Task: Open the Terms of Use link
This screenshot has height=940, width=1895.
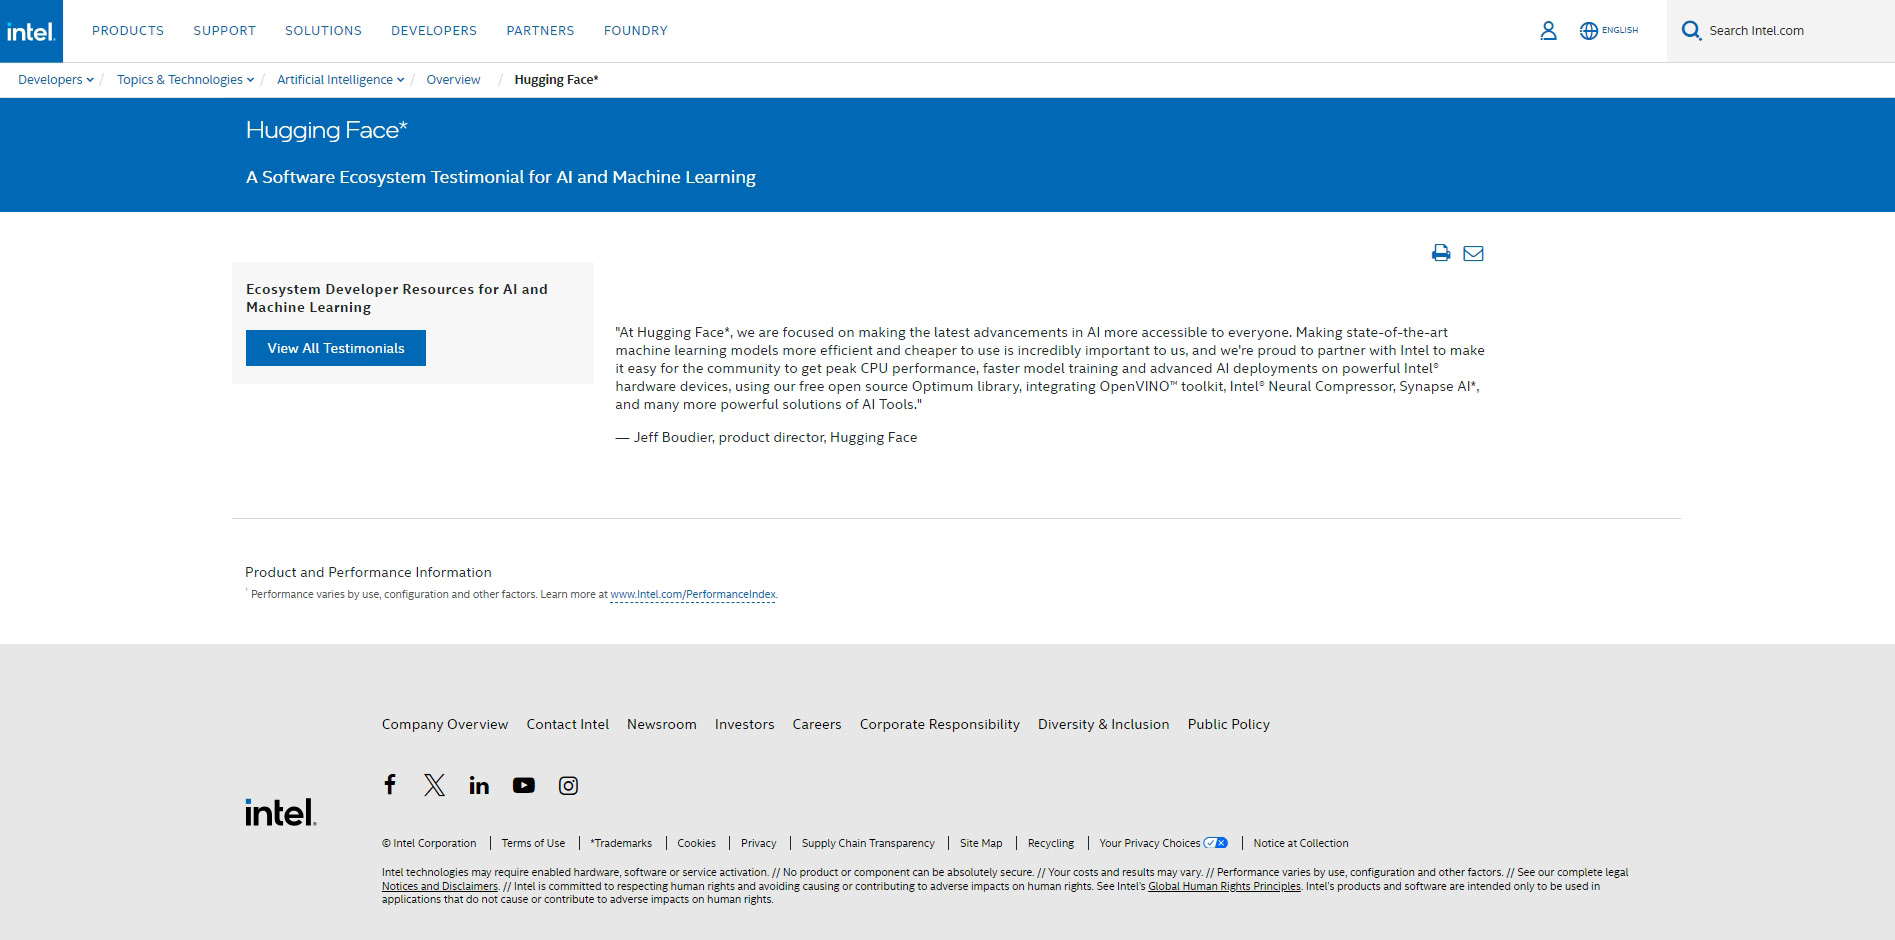Action: coord(533,843)
